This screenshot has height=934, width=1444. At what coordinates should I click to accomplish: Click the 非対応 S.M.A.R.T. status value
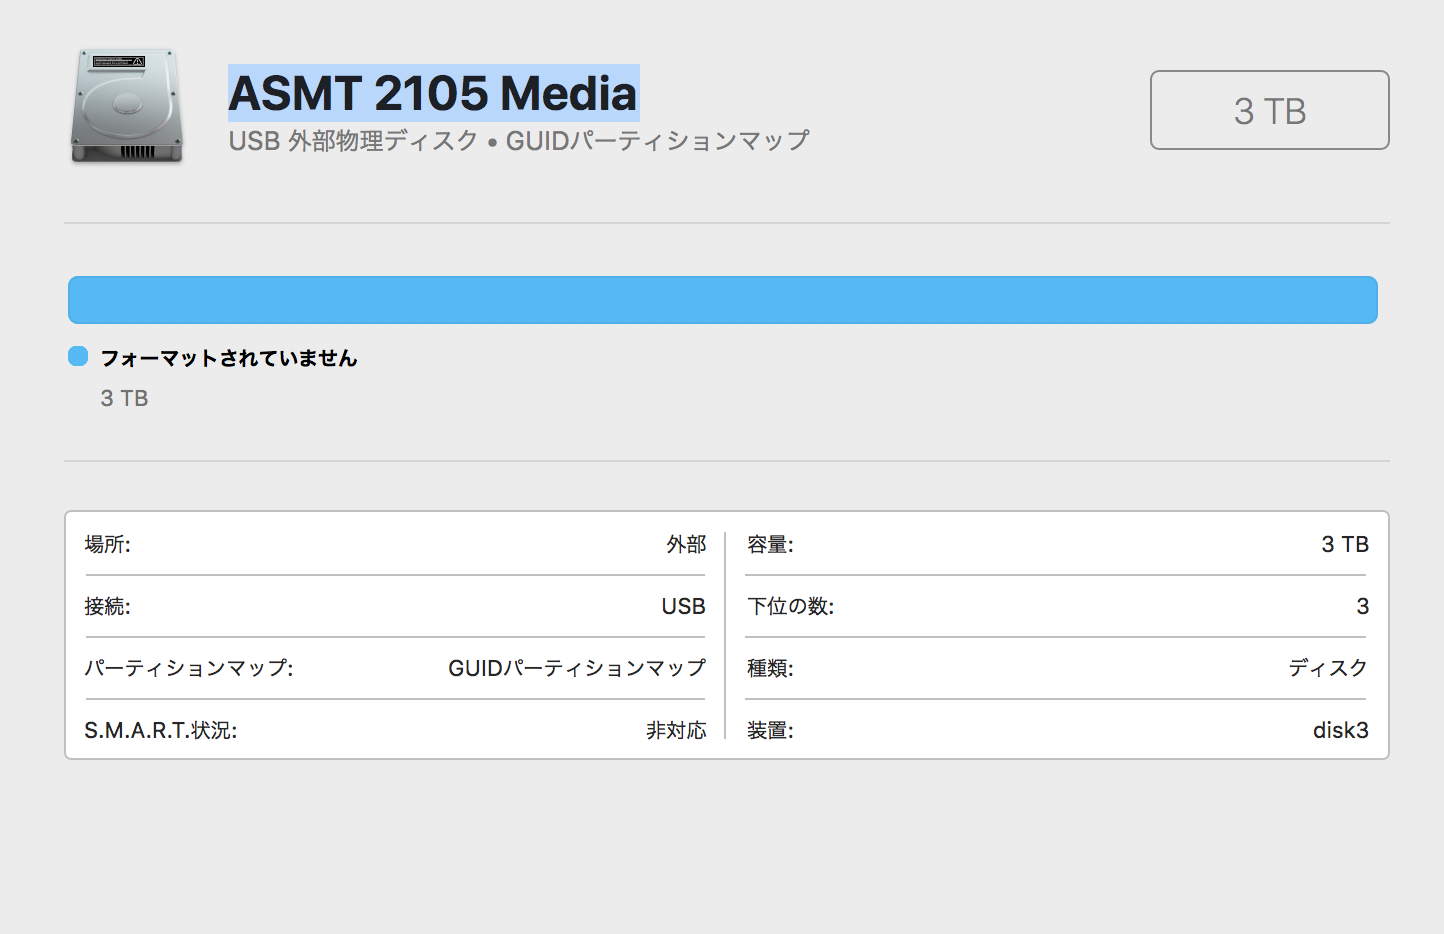[x=676, y=730]
